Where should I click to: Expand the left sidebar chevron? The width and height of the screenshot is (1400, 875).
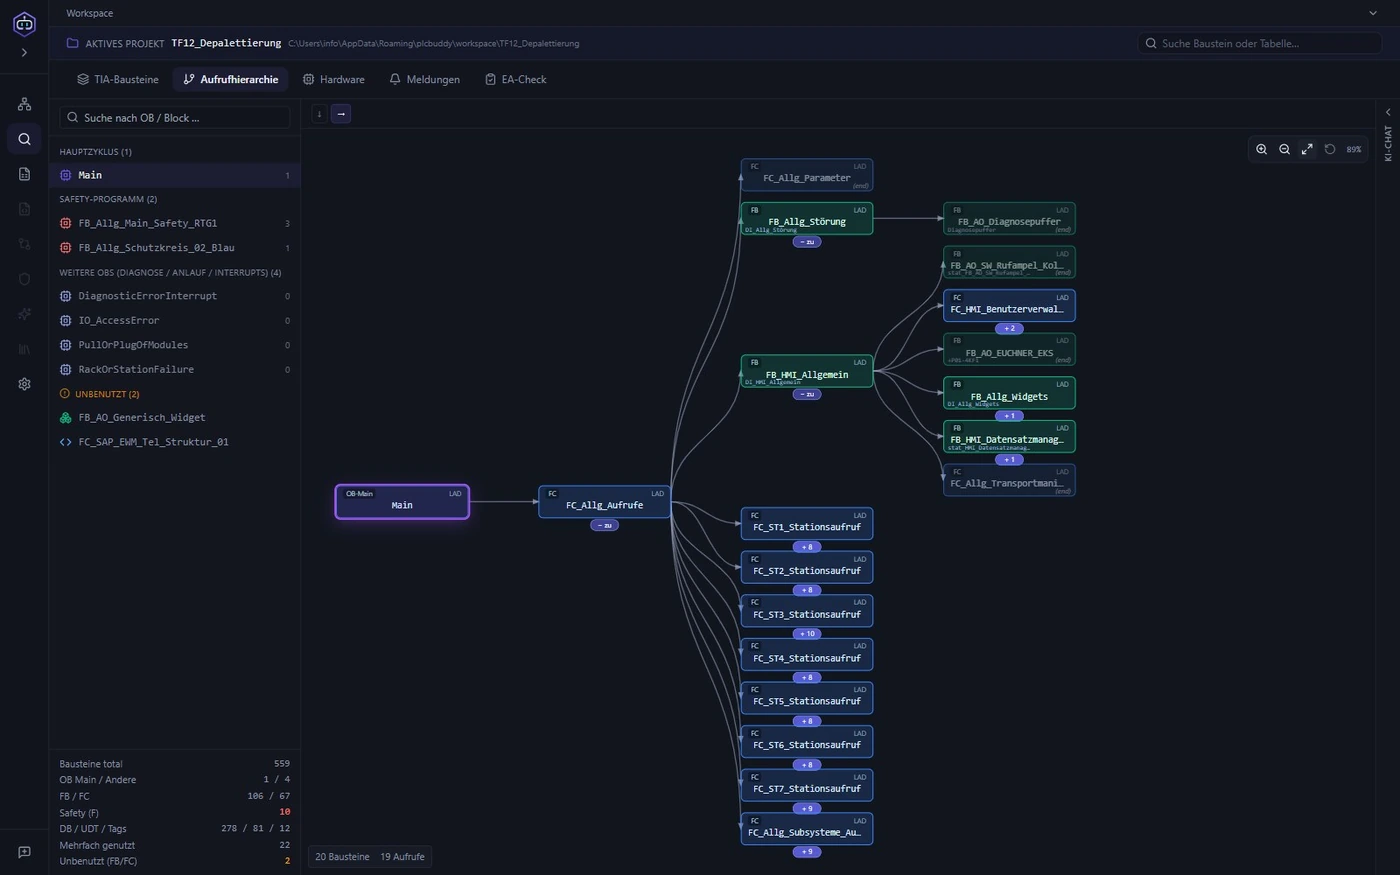[24, 52]
